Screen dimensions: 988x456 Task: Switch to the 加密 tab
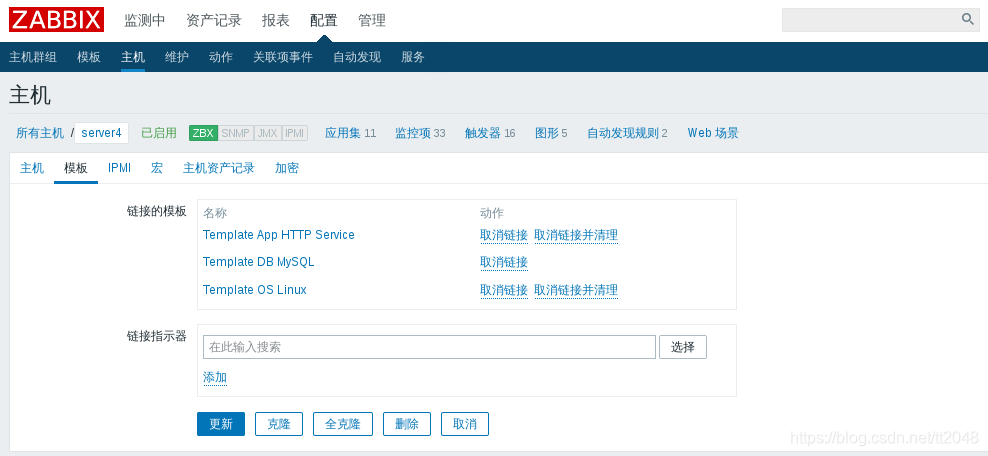(x=287, y=168)
